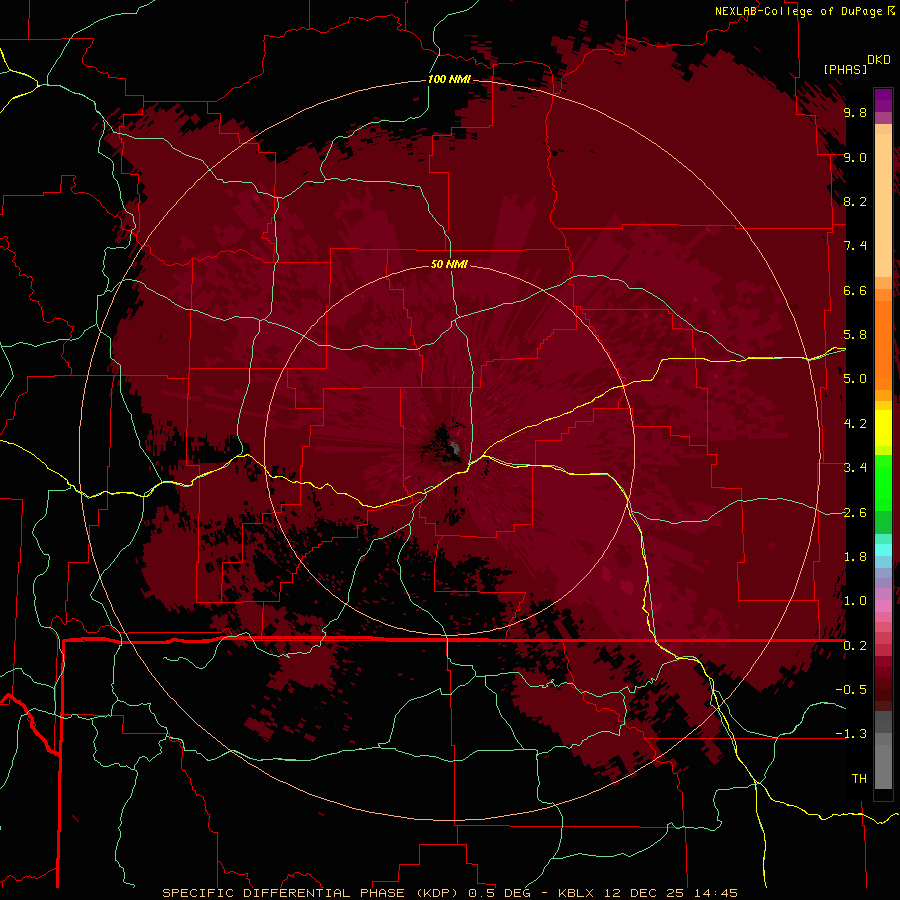900x900 pixels.
Task: Click the purple top segment of color scale
Action: coord(883,100)
